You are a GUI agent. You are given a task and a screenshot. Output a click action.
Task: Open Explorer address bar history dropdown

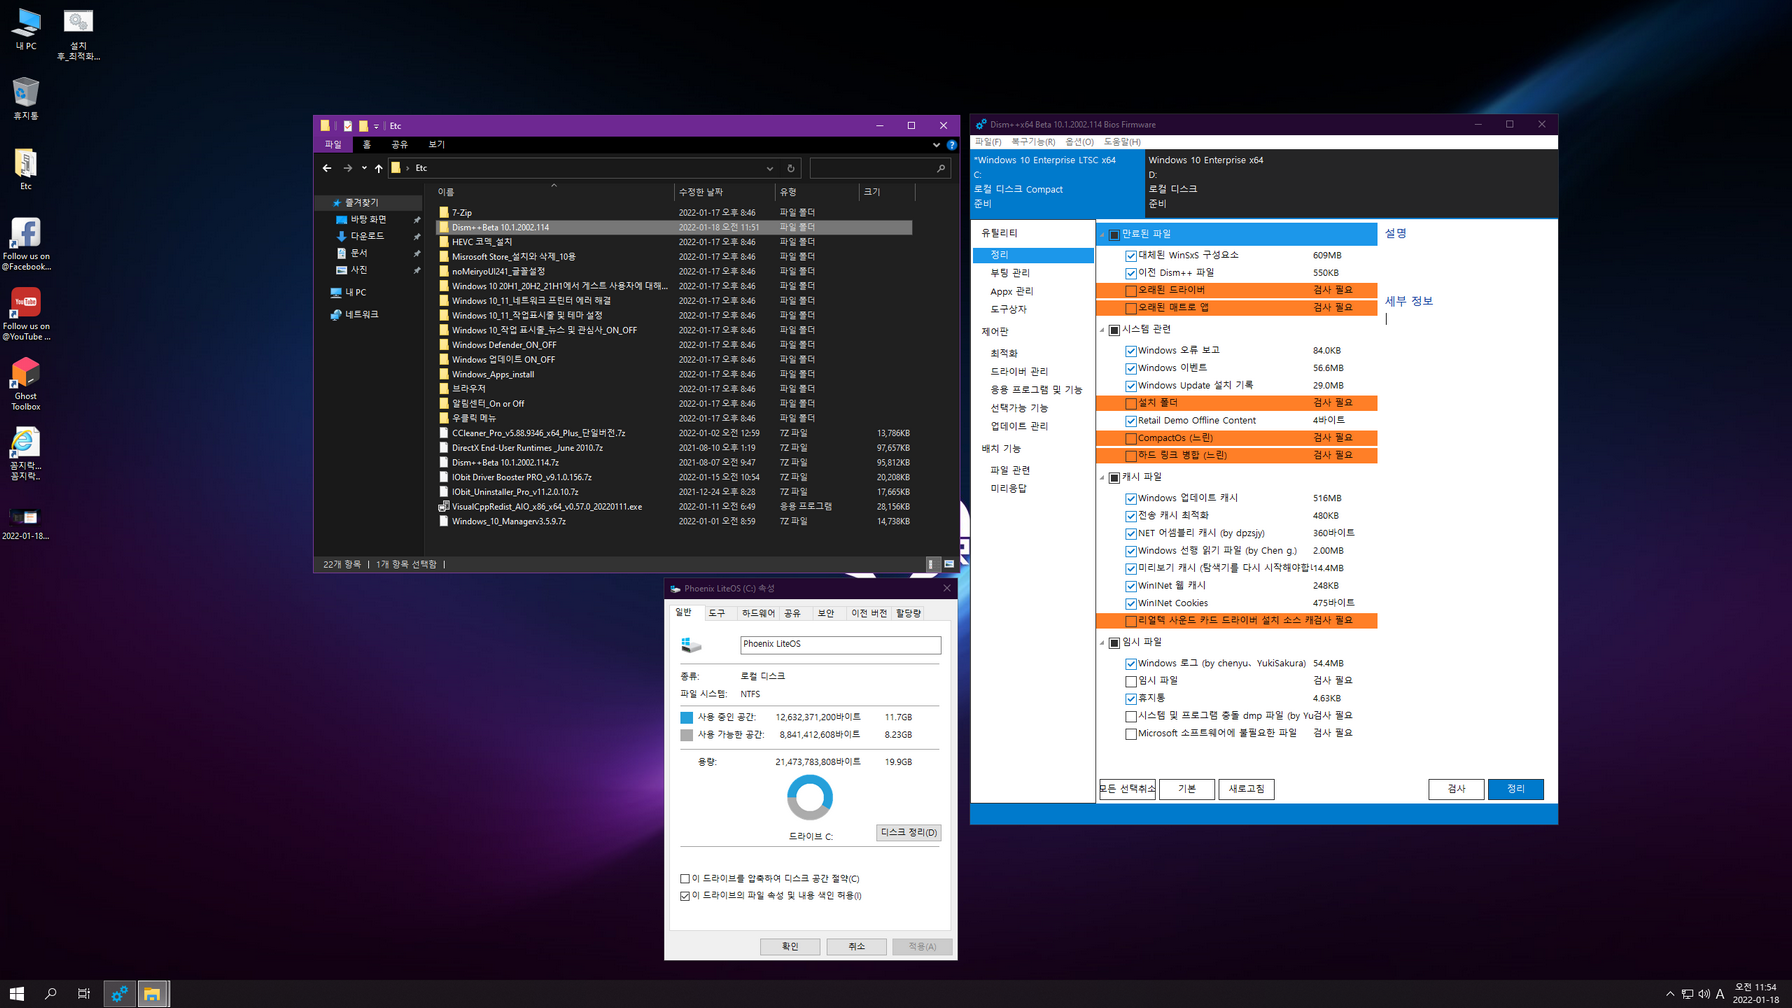tap(770, 168)
